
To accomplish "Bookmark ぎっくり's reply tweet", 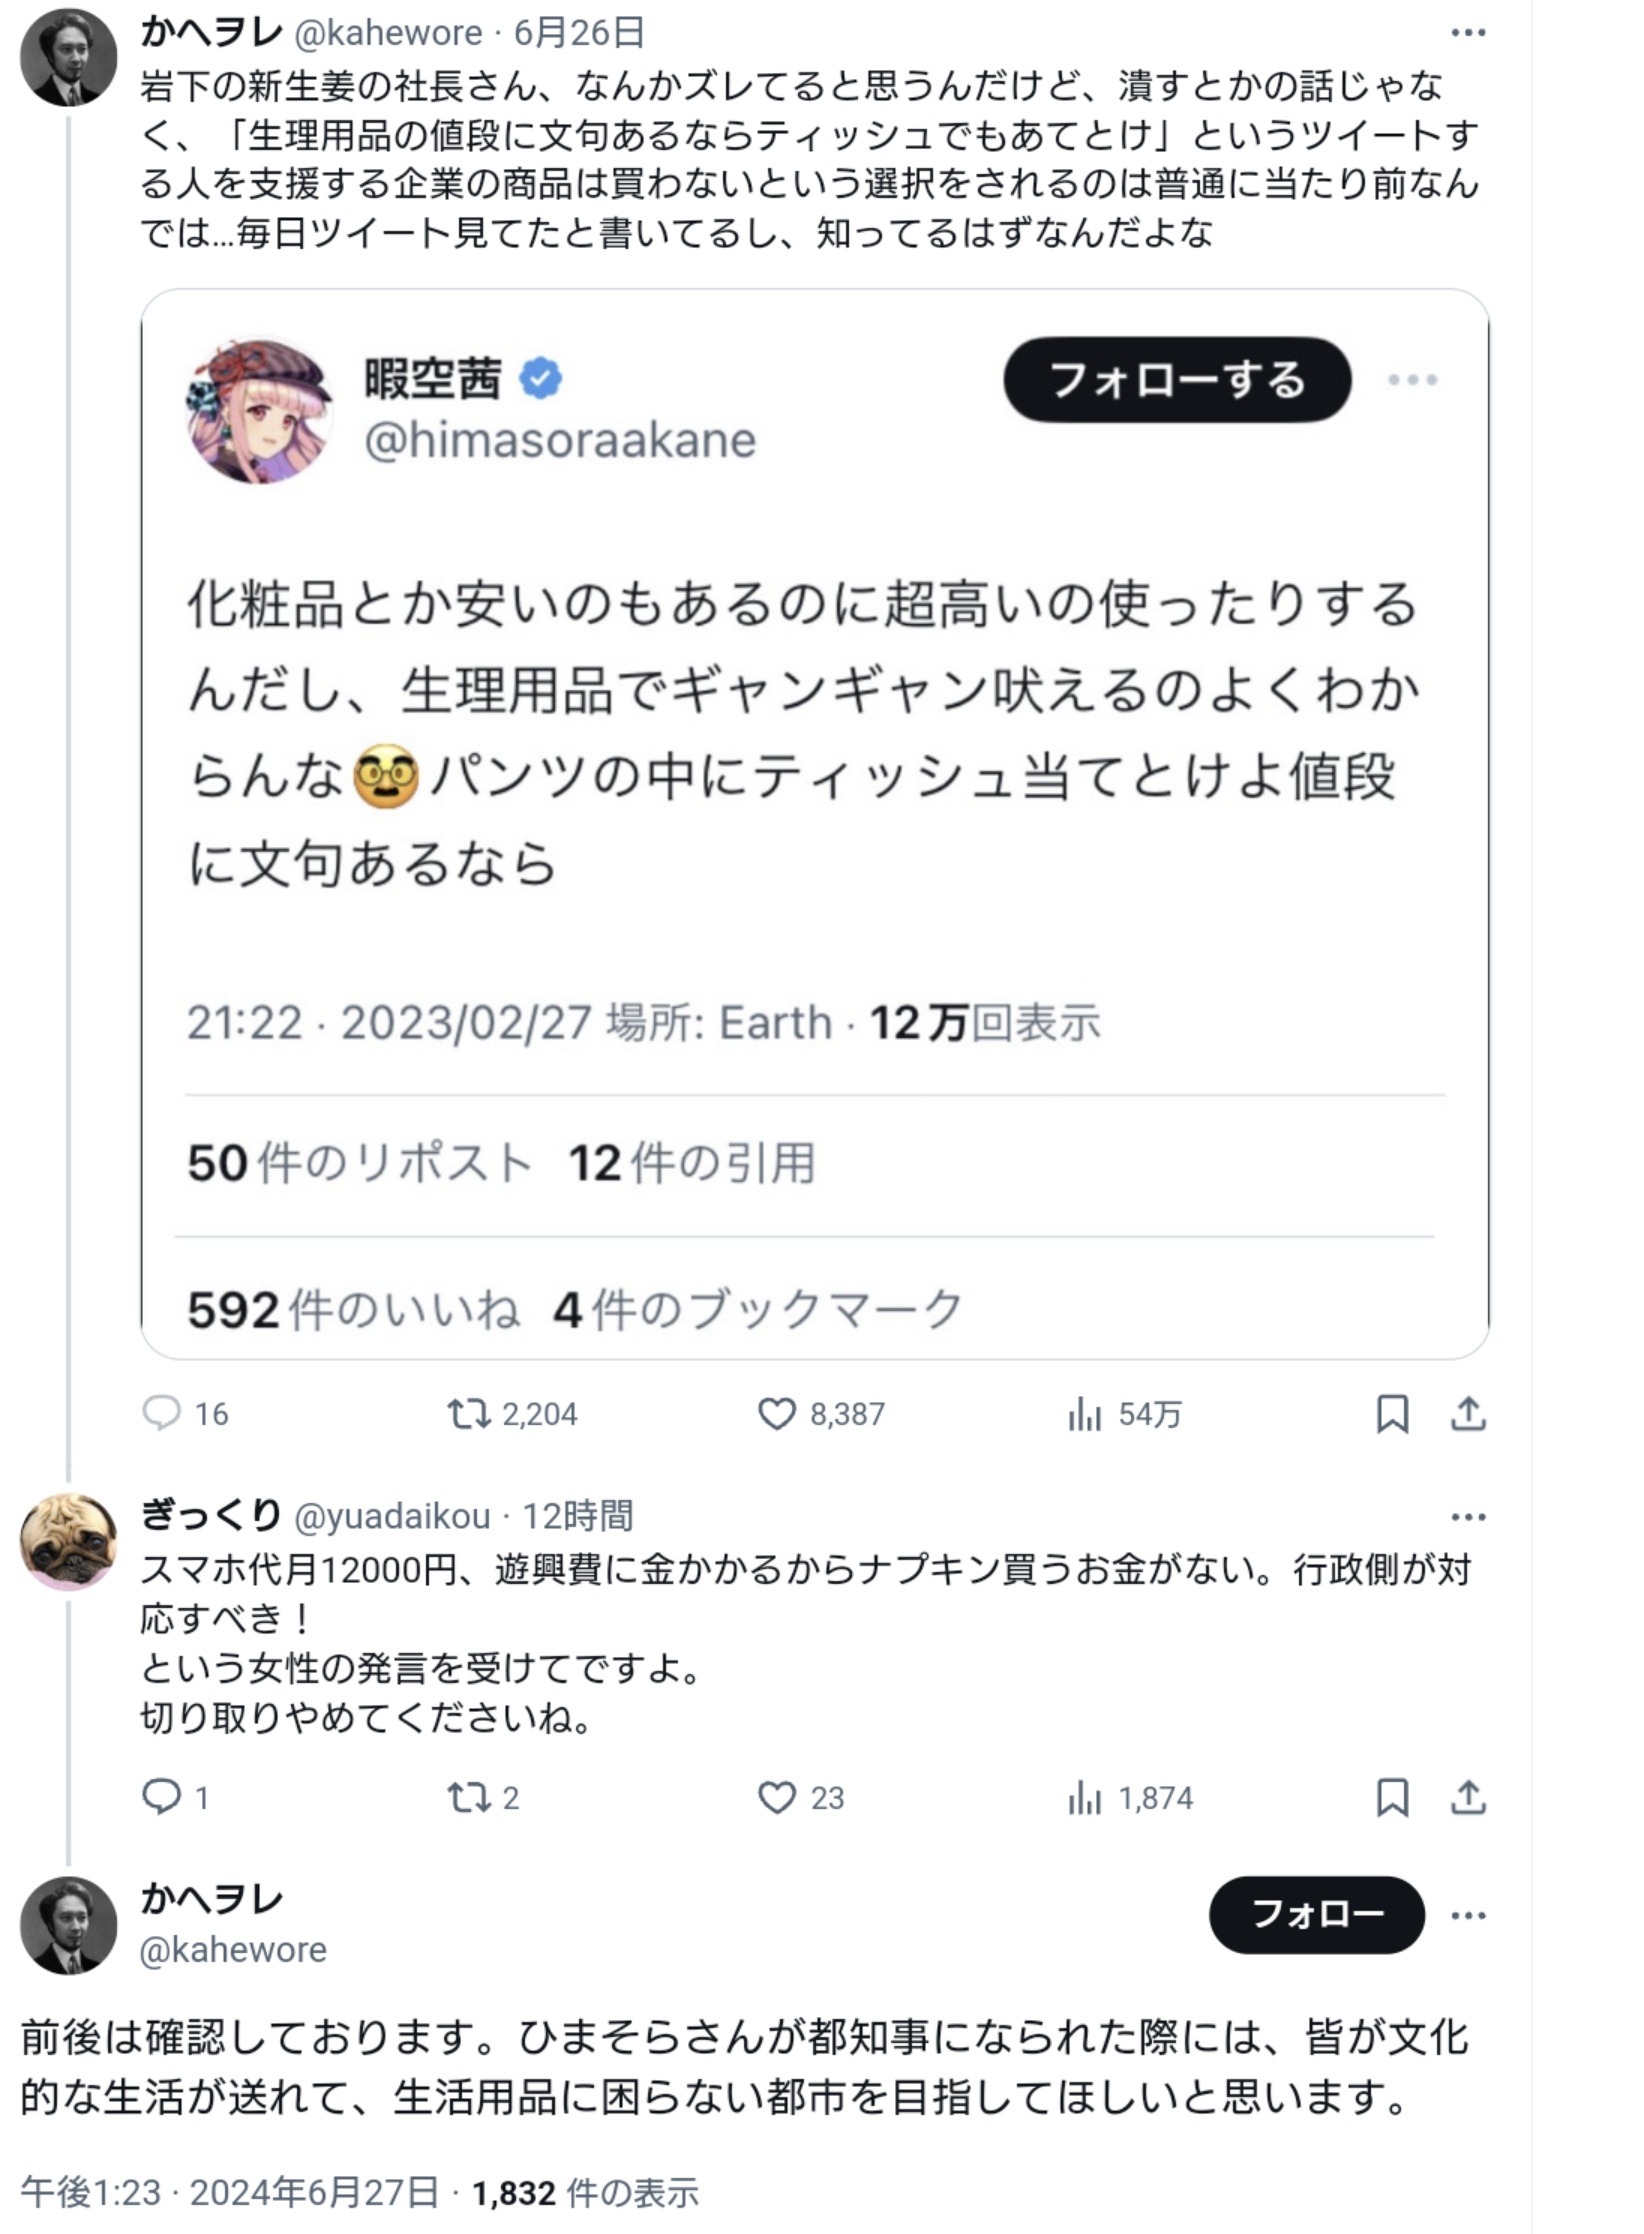I will [1392, 1797].
